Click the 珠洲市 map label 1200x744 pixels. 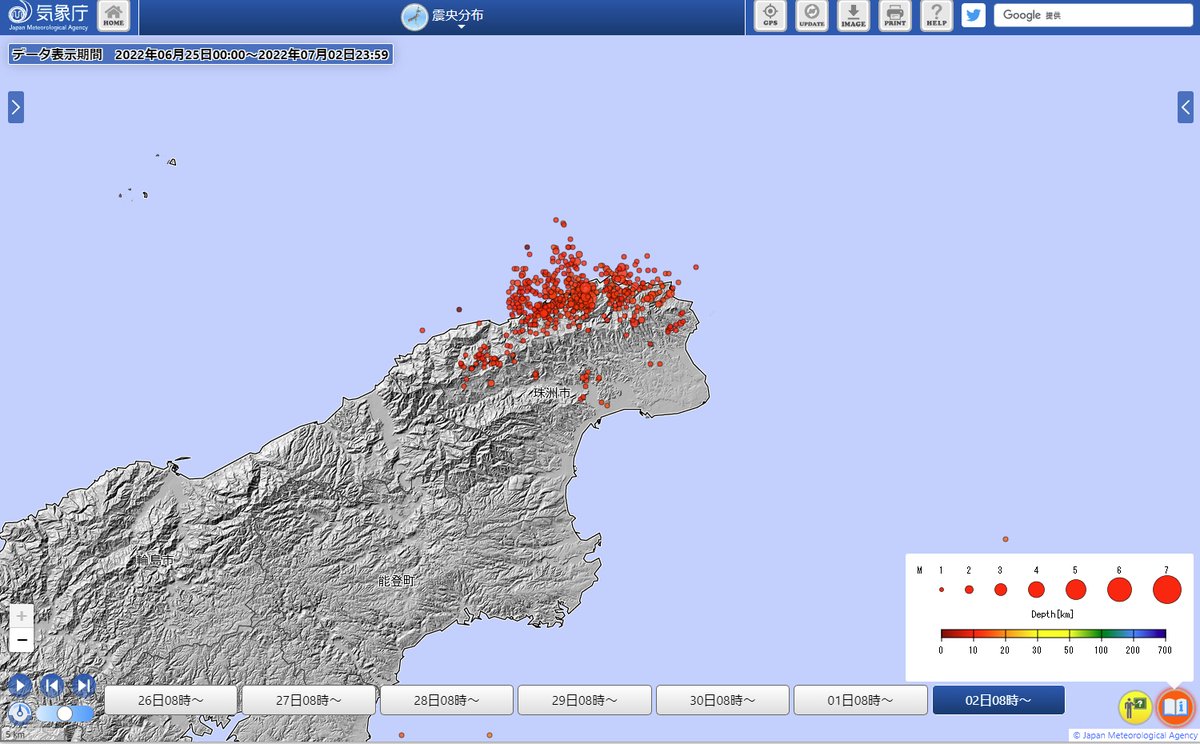click(x=552, y=394)
